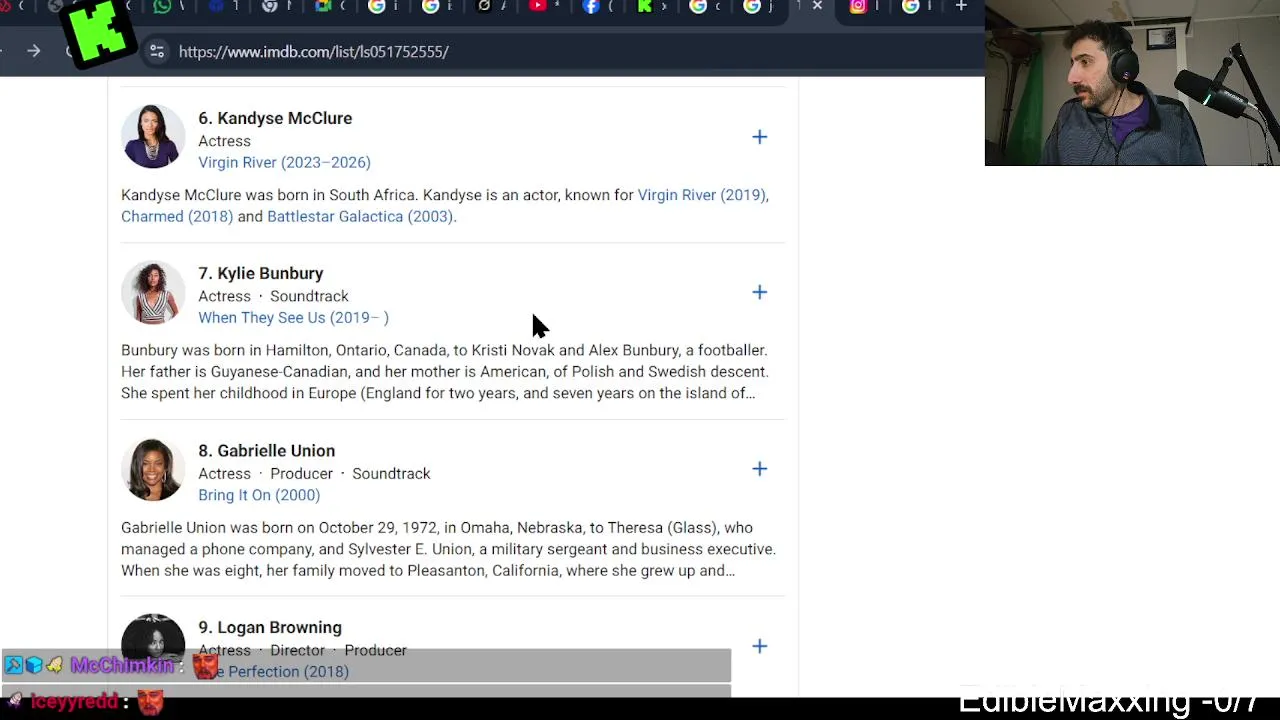
Task: Follow the Virgin River (2019) bio link
Action: pos(703,195)
